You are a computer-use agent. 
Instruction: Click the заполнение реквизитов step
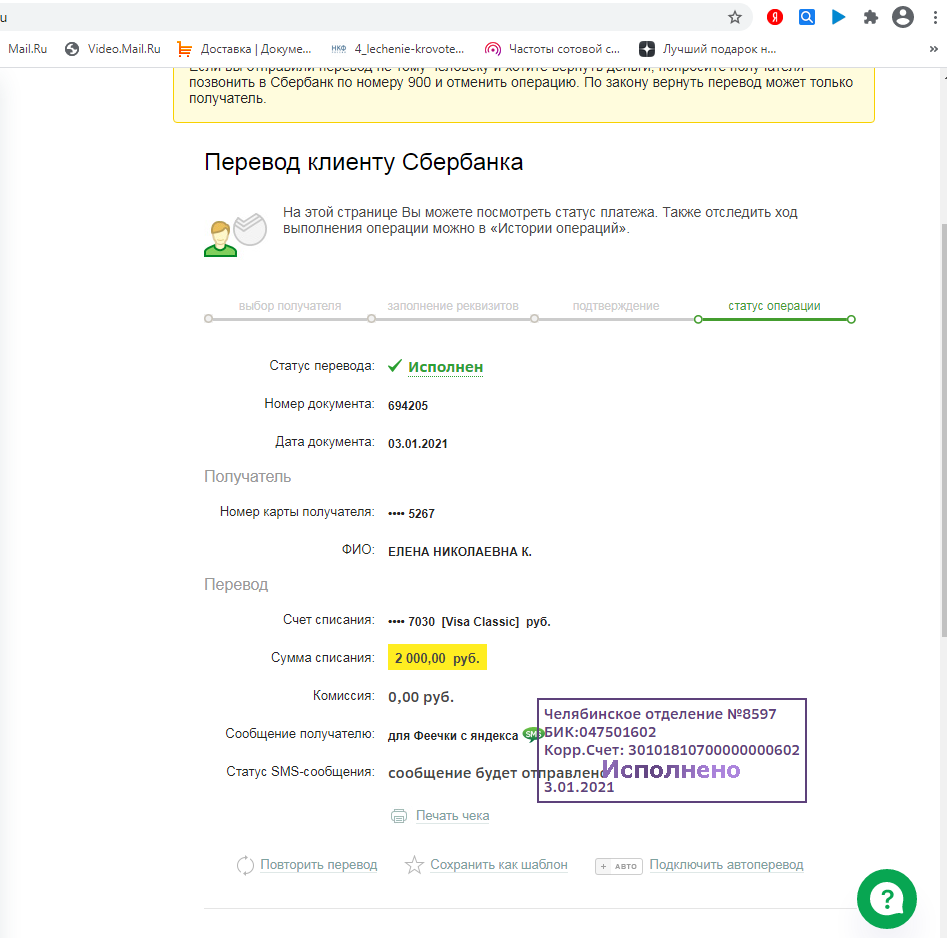pos(452,306)
